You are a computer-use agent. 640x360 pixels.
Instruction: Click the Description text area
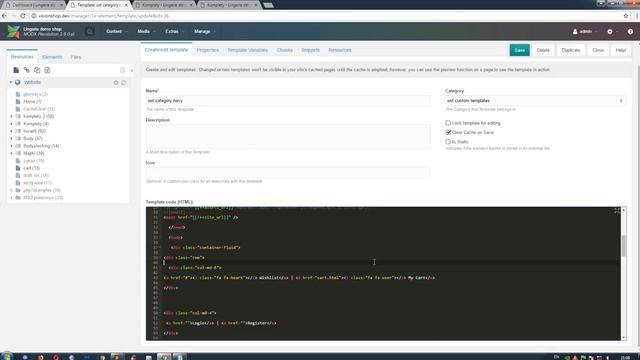[x=288, y=137]
